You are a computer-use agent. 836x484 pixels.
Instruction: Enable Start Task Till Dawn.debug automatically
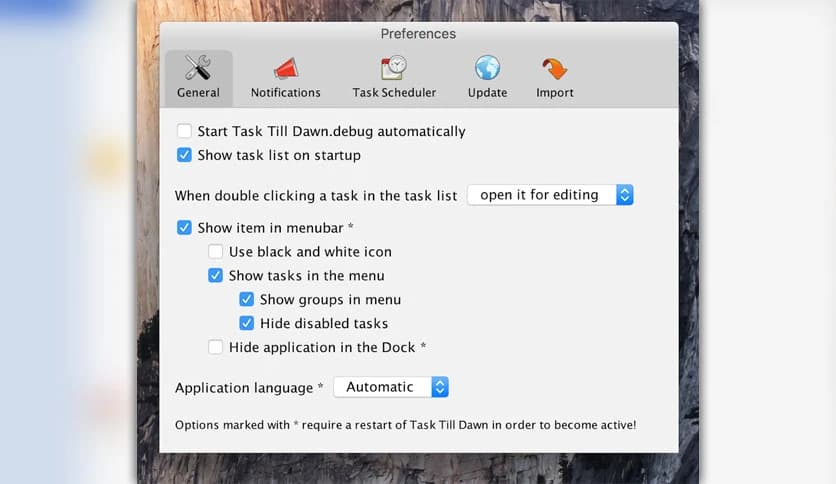point(184,131)
